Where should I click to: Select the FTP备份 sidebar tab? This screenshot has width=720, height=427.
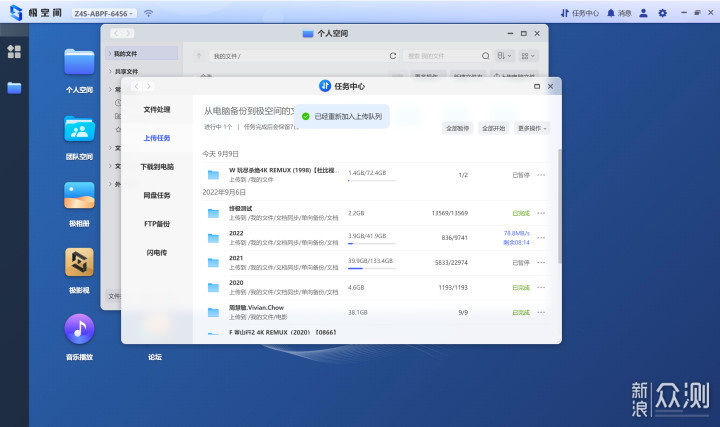pos(157,224)
